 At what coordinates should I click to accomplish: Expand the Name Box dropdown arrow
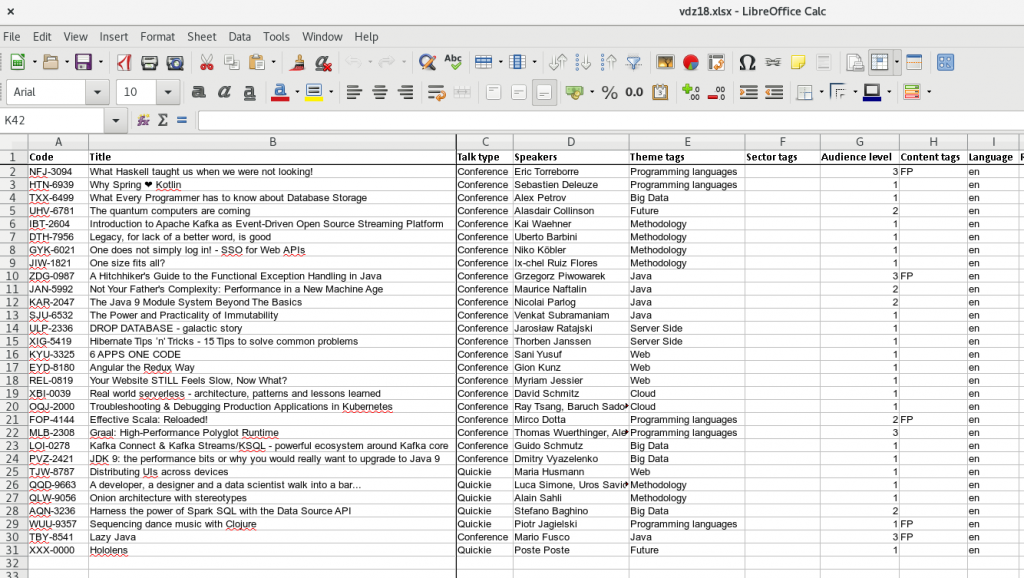tap(117, 120)
